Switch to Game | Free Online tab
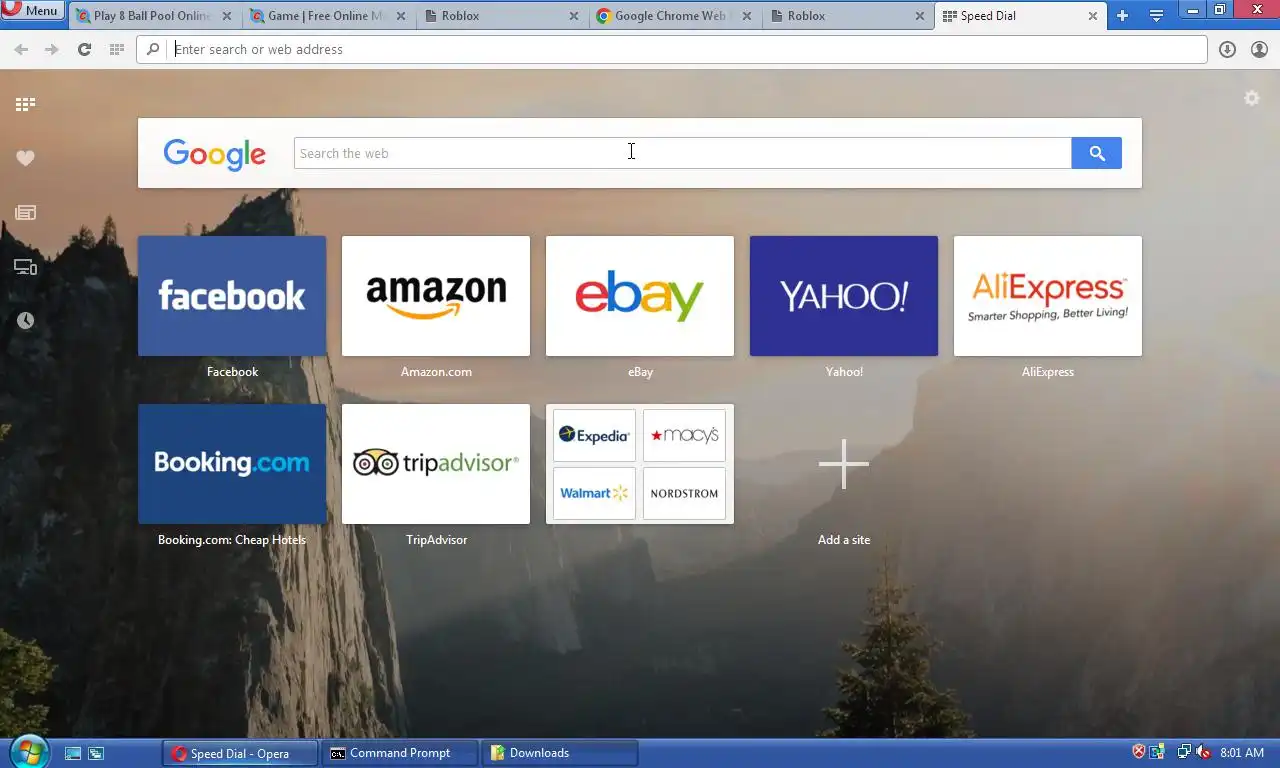The height and width of the screenshot is (768, 1280). [326, 16]
